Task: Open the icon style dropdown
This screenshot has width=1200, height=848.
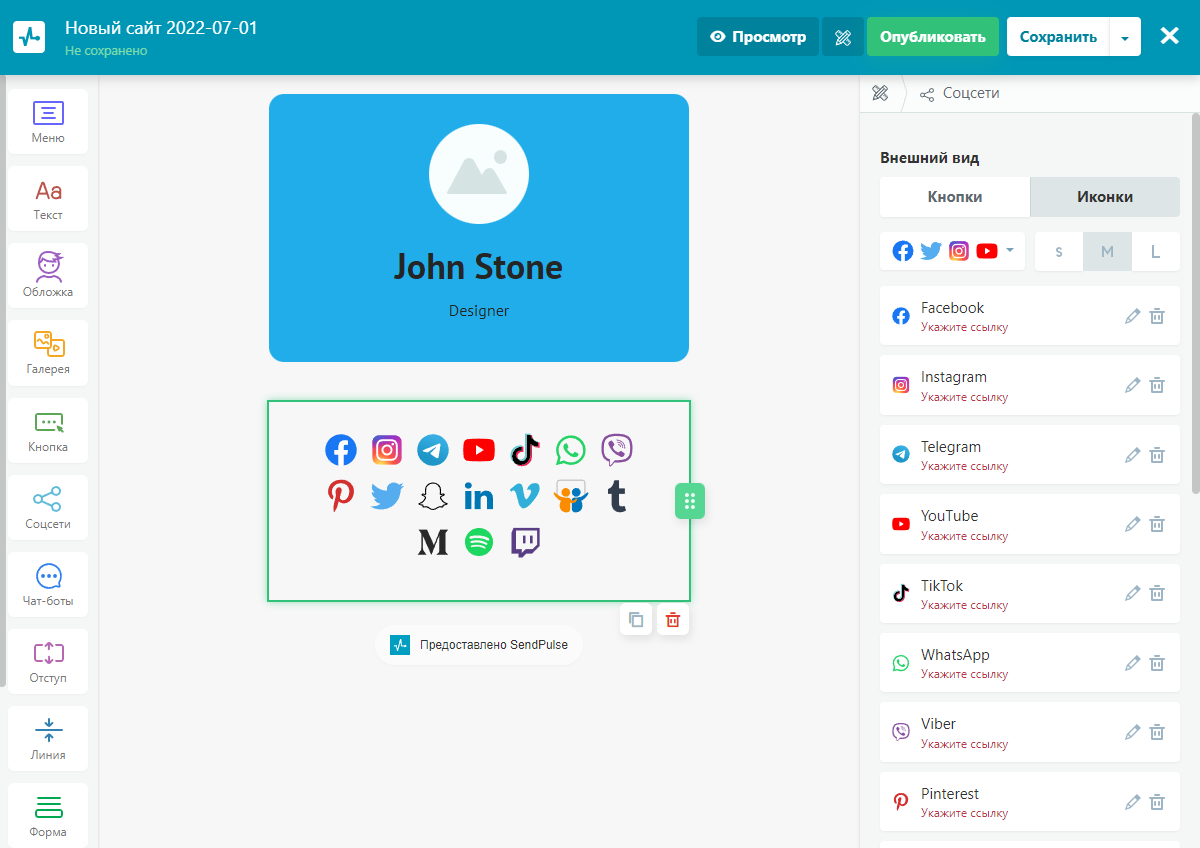Action: coord(953,251)
